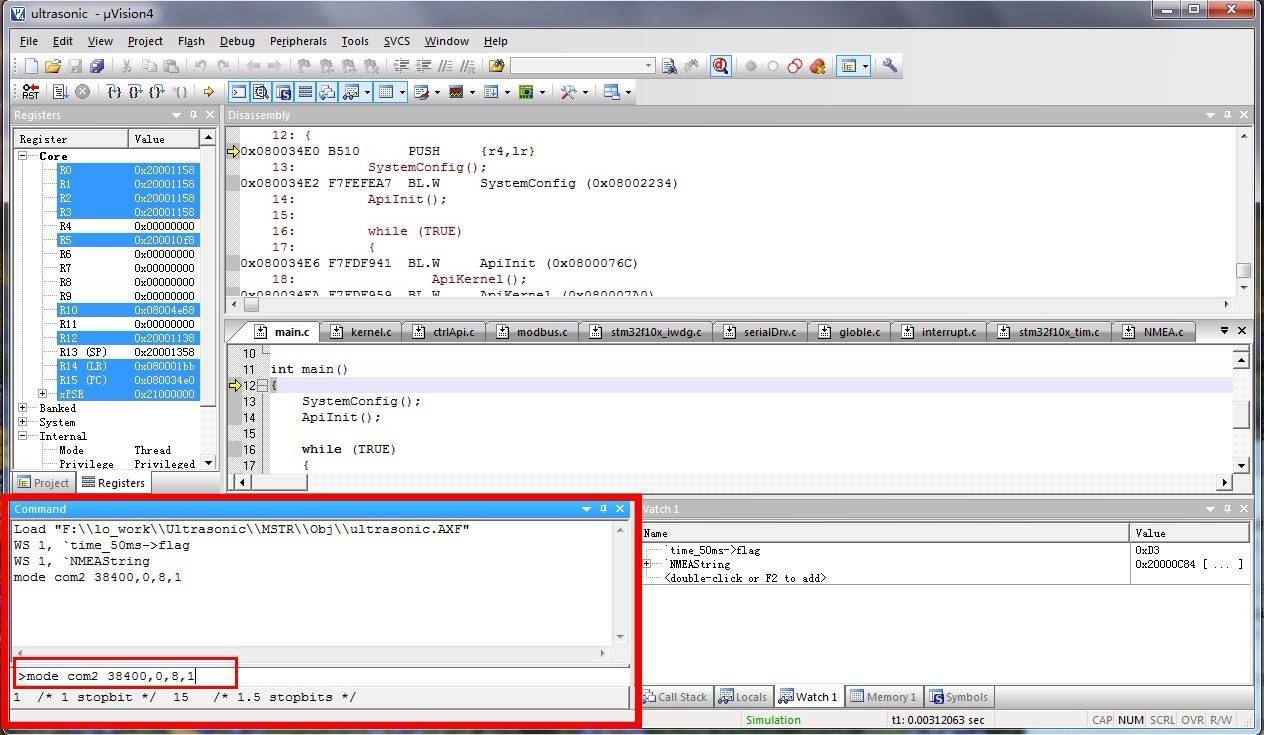Image resolution: width=1264 pixels, height=735 pixels.
Task: Click inside the command input field
Action: (120, 673)
